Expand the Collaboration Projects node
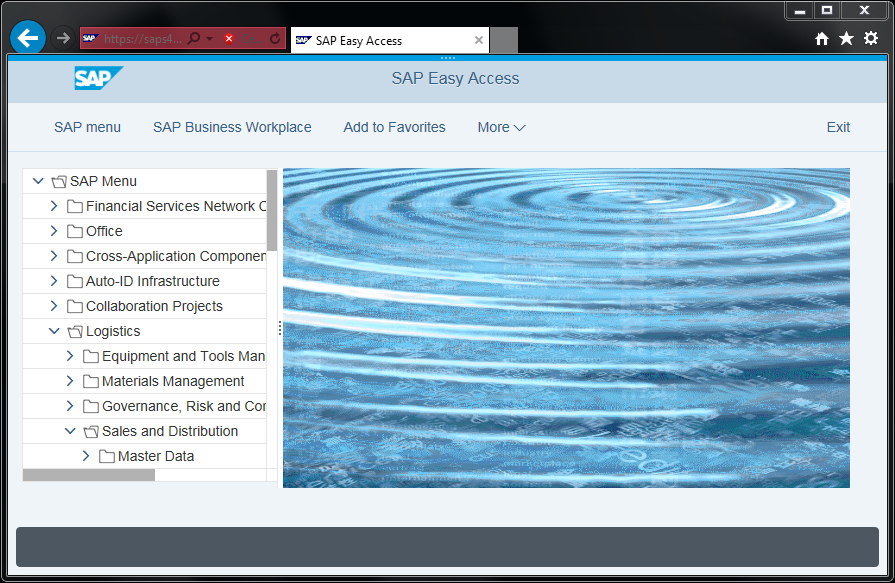Viewport: 895px width, 583px height. pyautogui.click(x=54, y=306)
